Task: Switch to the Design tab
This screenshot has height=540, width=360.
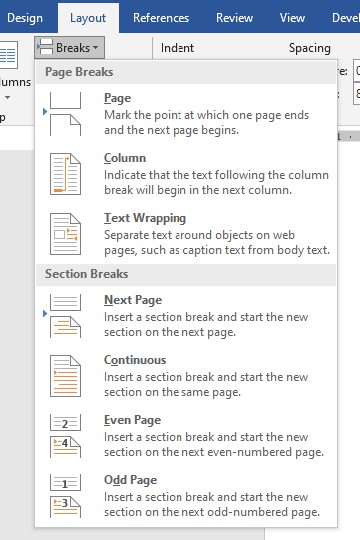Action: pos(25,18)
